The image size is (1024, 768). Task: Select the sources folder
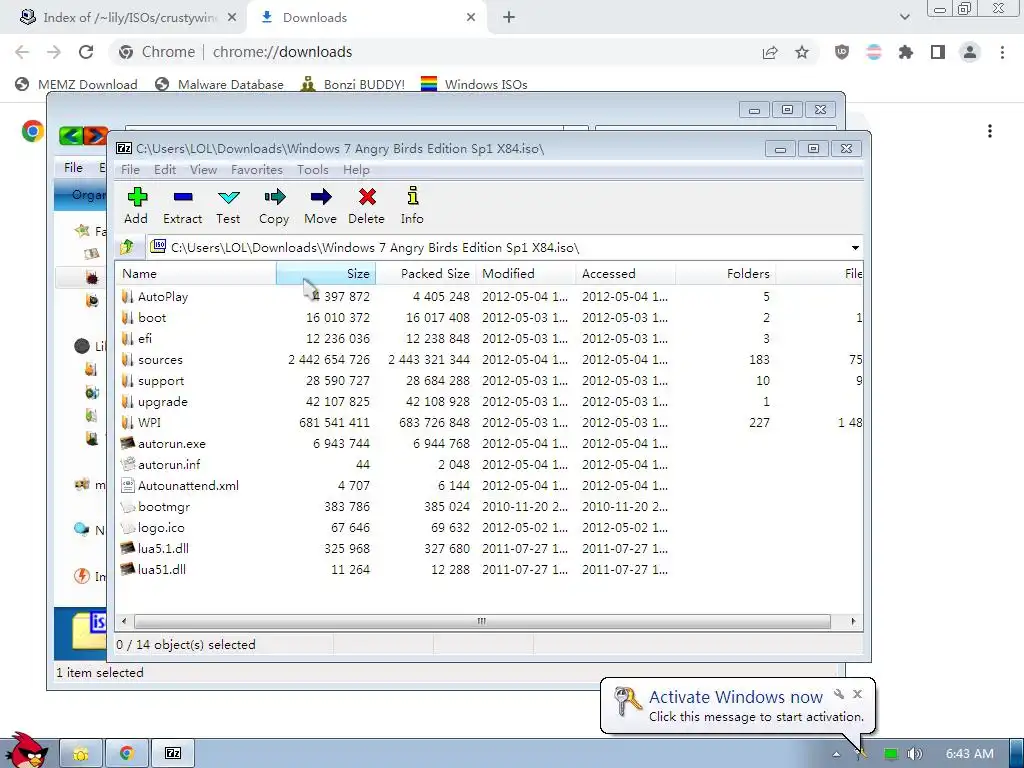(x=160, y=360)
